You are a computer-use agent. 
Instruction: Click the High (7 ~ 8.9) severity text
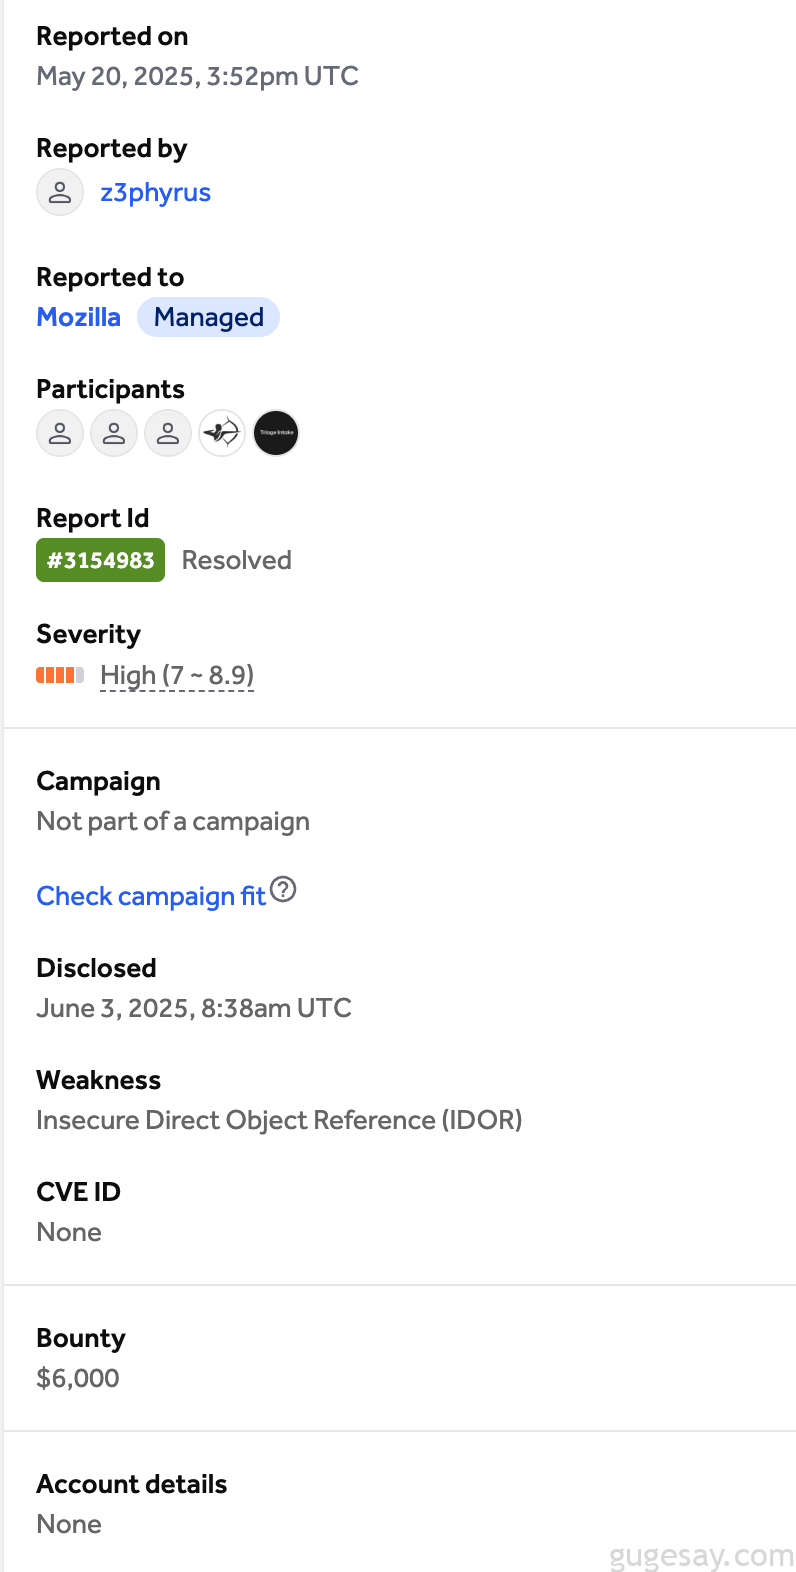177,675
